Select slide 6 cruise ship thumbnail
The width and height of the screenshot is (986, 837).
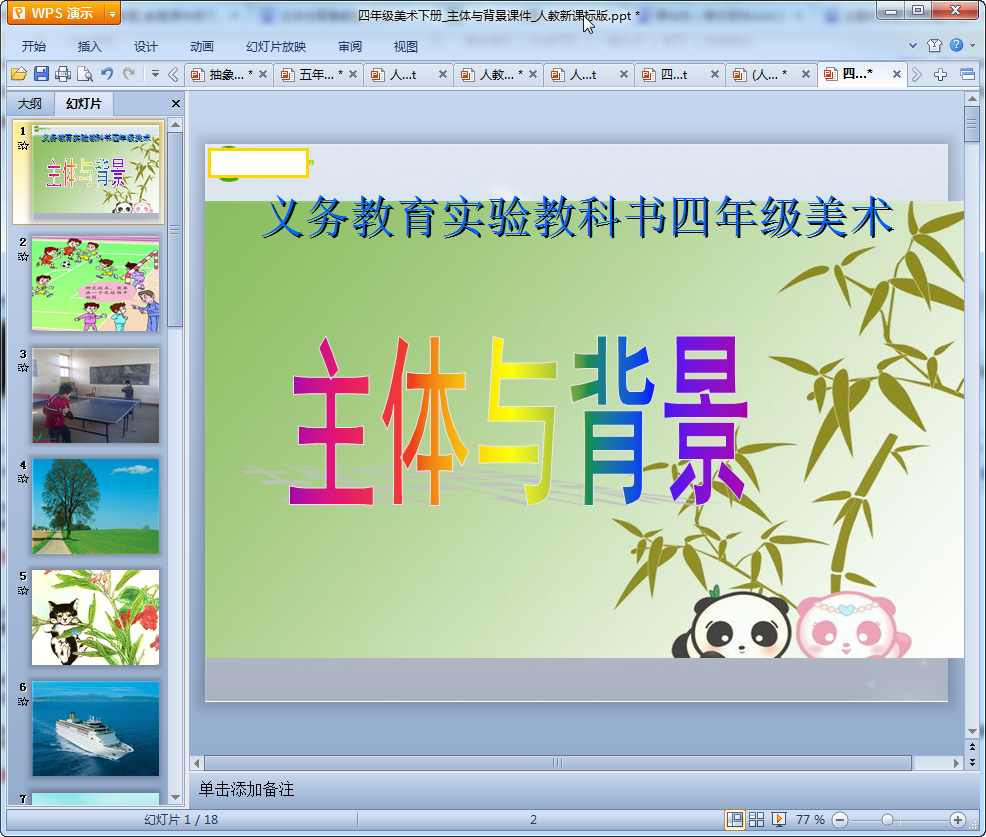[x=96, y=729]
